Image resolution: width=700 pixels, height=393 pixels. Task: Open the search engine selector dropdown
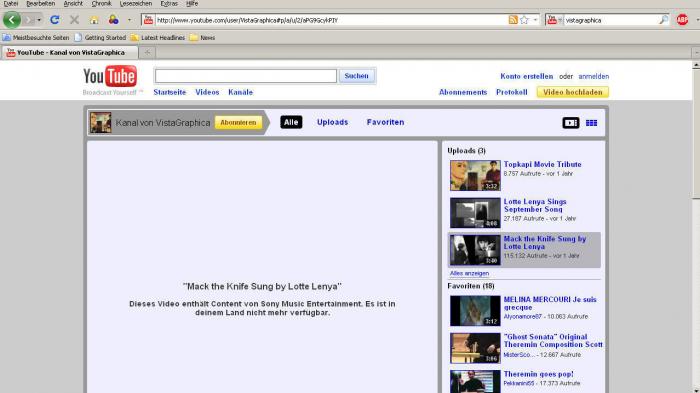point(554,20)
